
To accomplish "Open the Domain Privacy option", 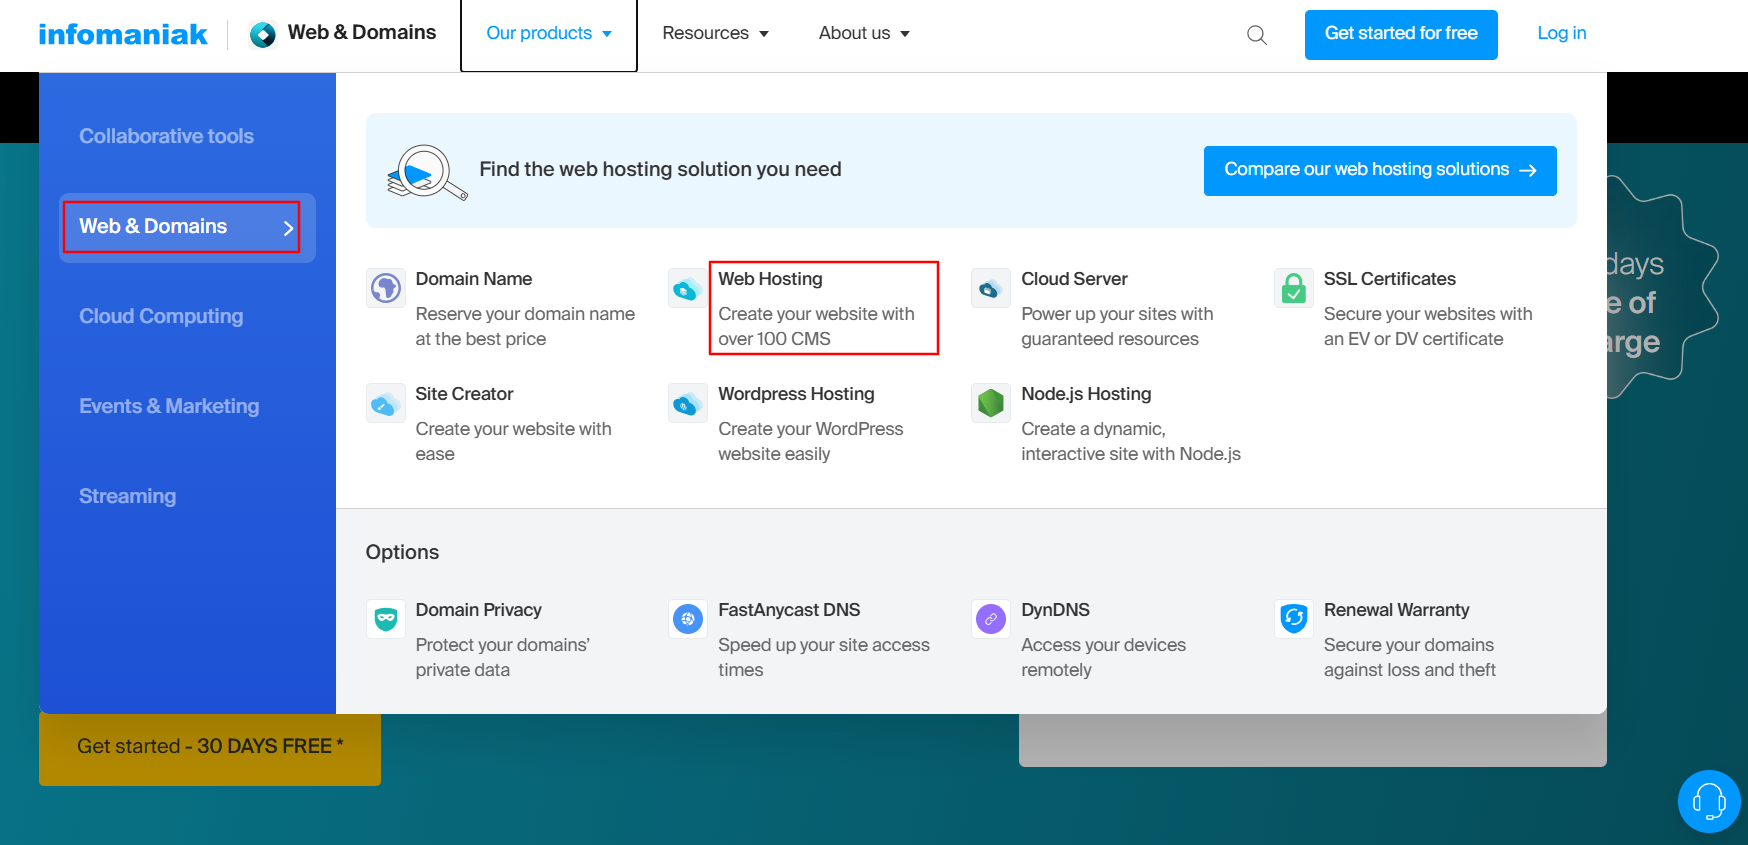I will coord(478,610).
